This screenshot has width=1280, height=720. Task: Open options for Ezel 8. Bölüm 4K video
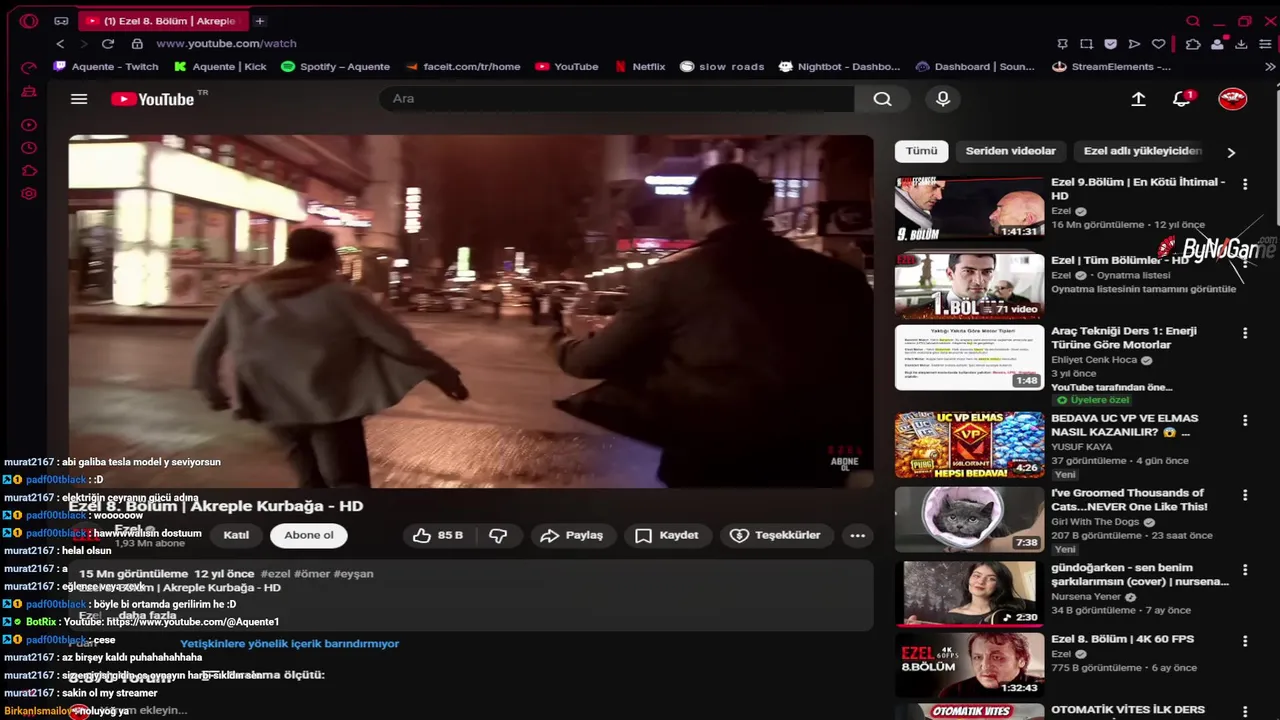pos(1245,642)
